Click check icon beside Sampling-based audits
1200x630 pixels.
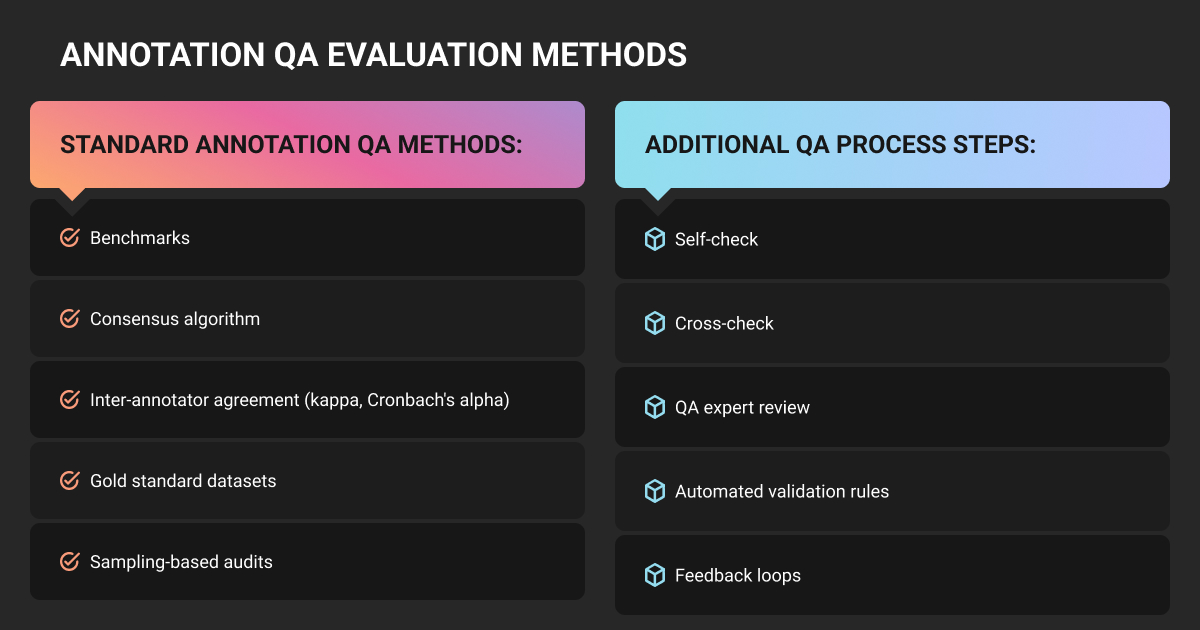coord(69,562)
